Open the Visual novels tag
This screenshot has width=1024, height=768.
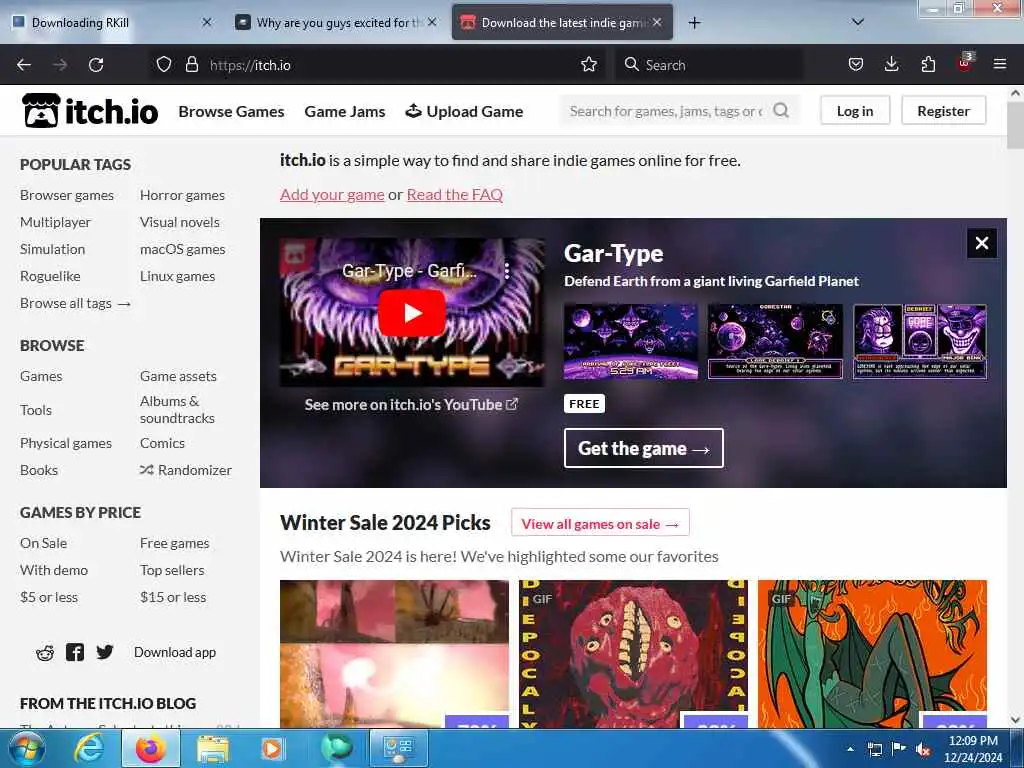(180, 222)
